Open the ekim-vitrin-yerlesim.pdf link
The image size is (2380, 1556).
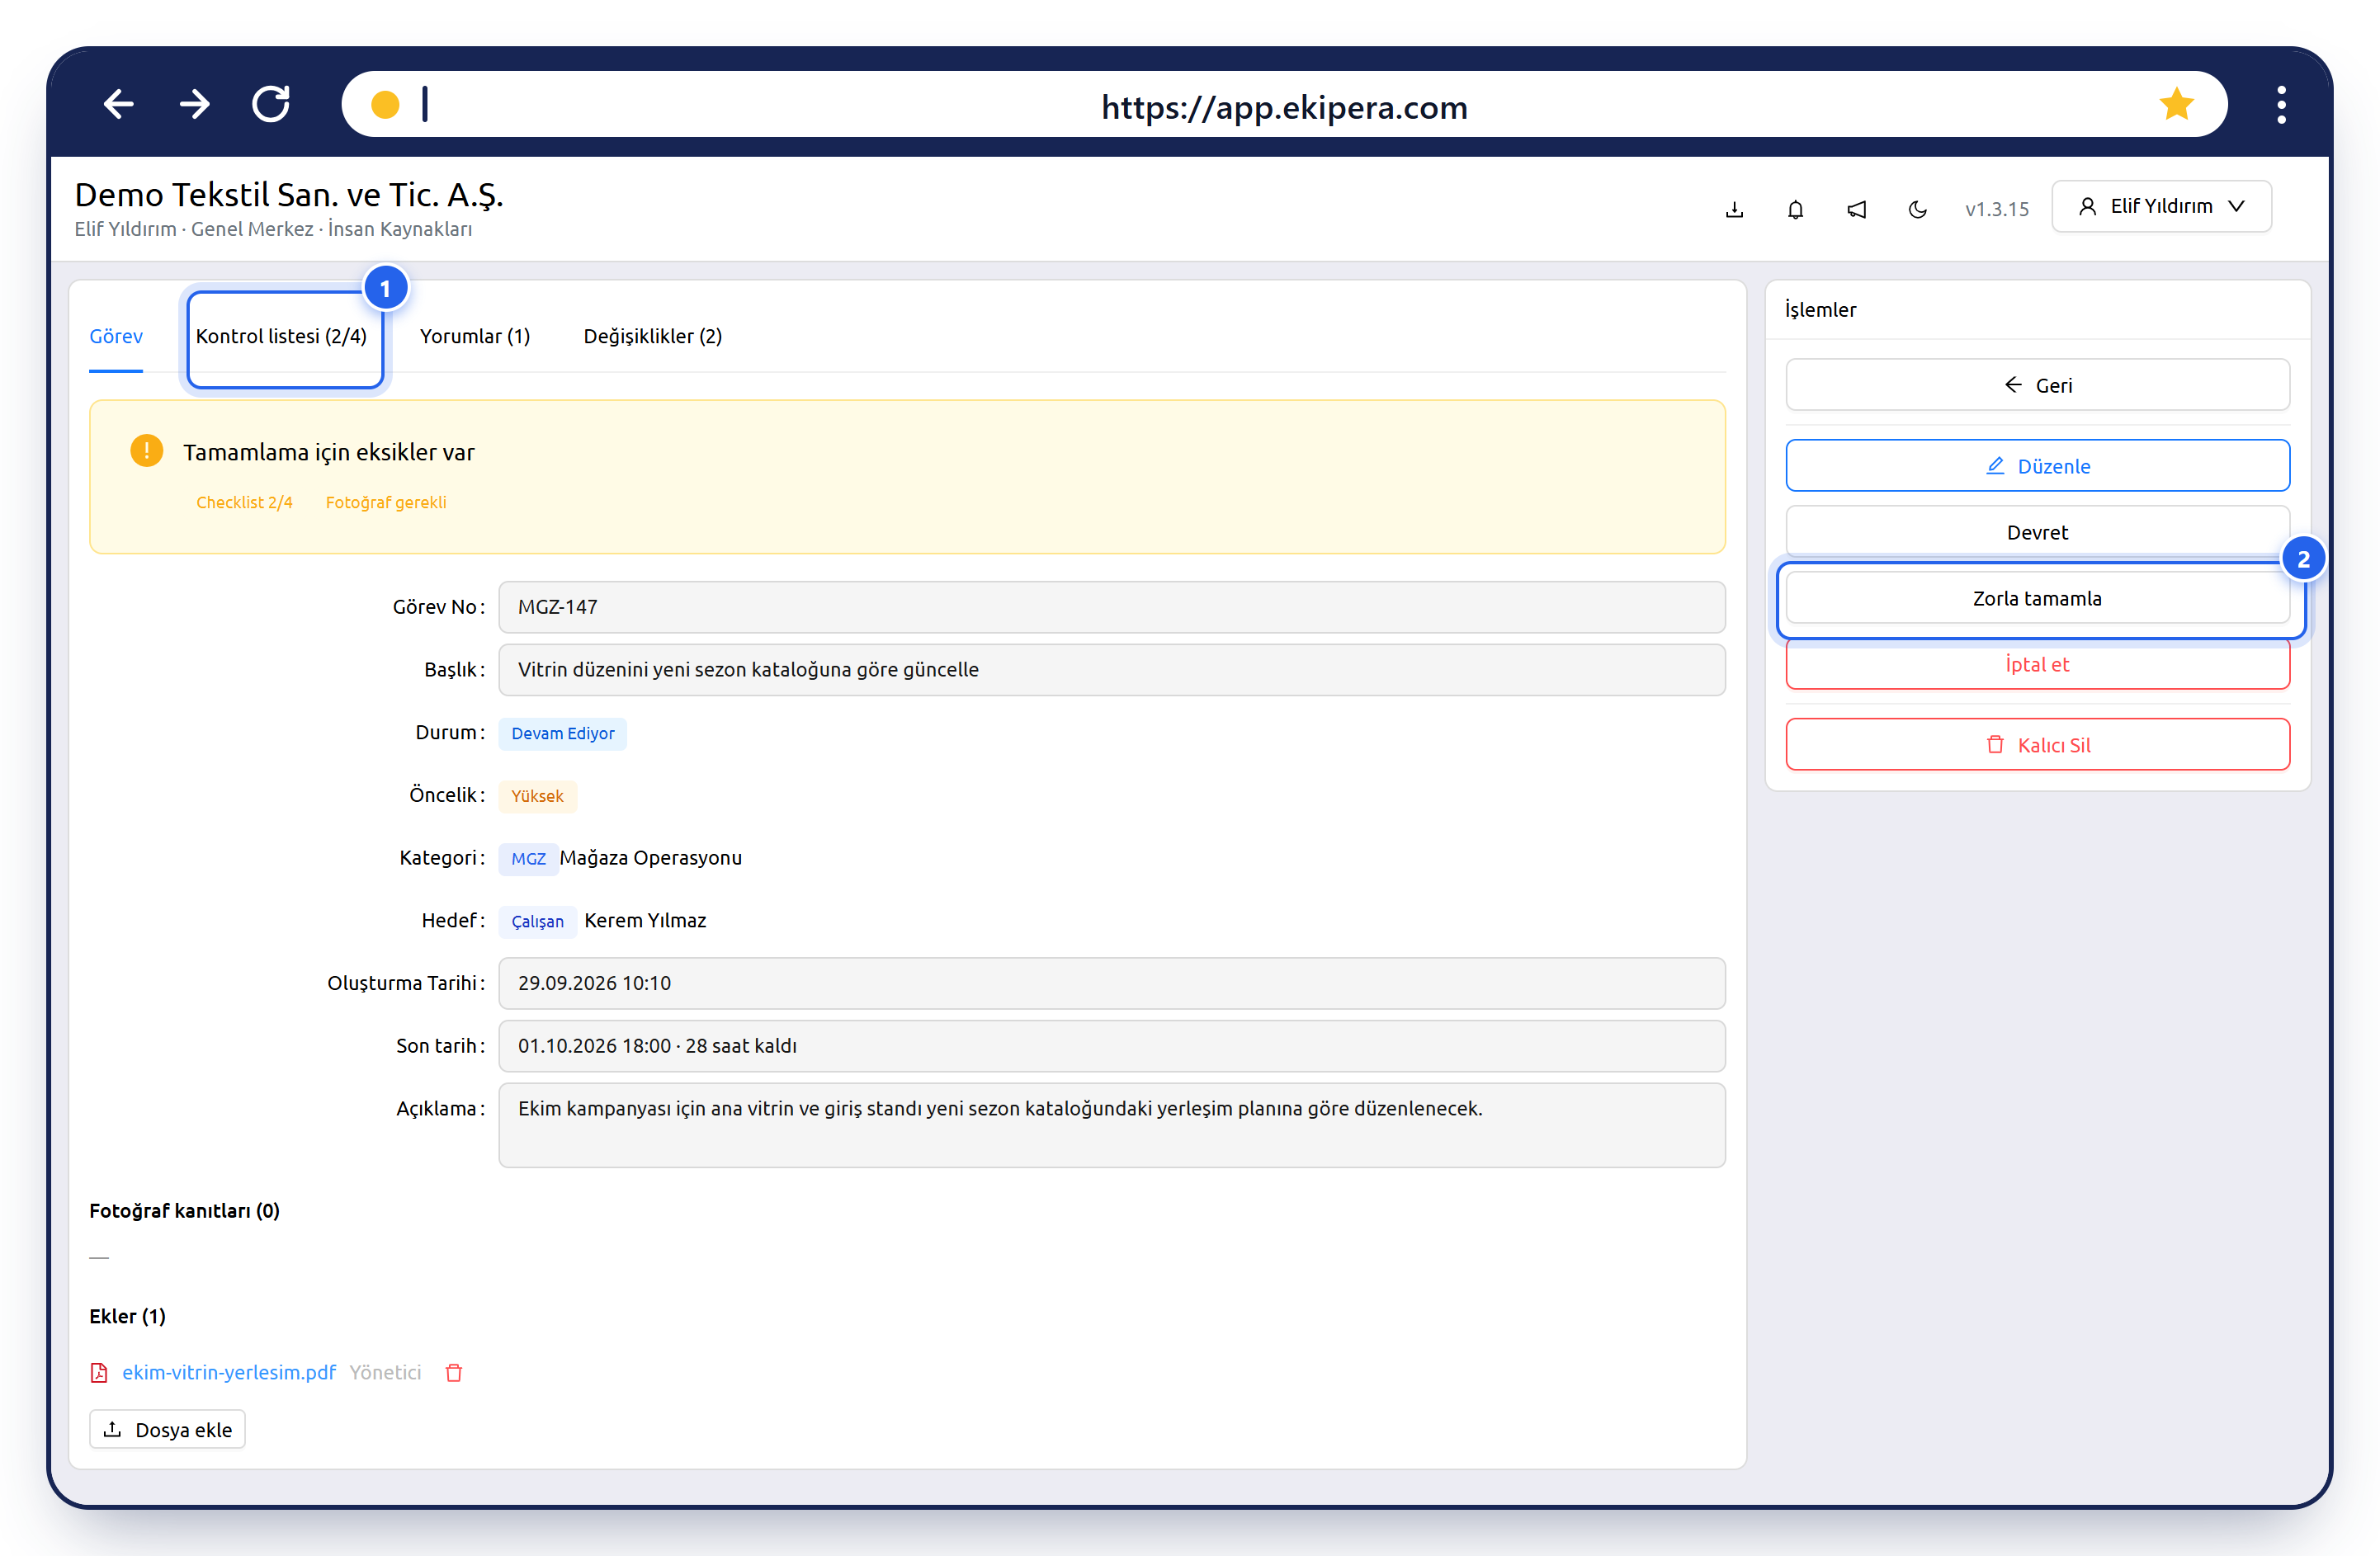click(229, 1372)
